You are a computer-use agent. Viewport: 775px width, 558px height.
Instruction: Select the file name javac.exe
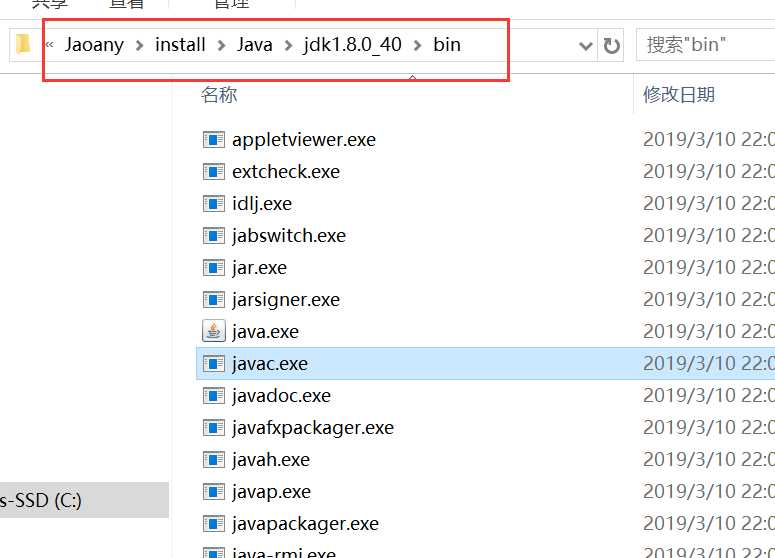tap(270, 364)
